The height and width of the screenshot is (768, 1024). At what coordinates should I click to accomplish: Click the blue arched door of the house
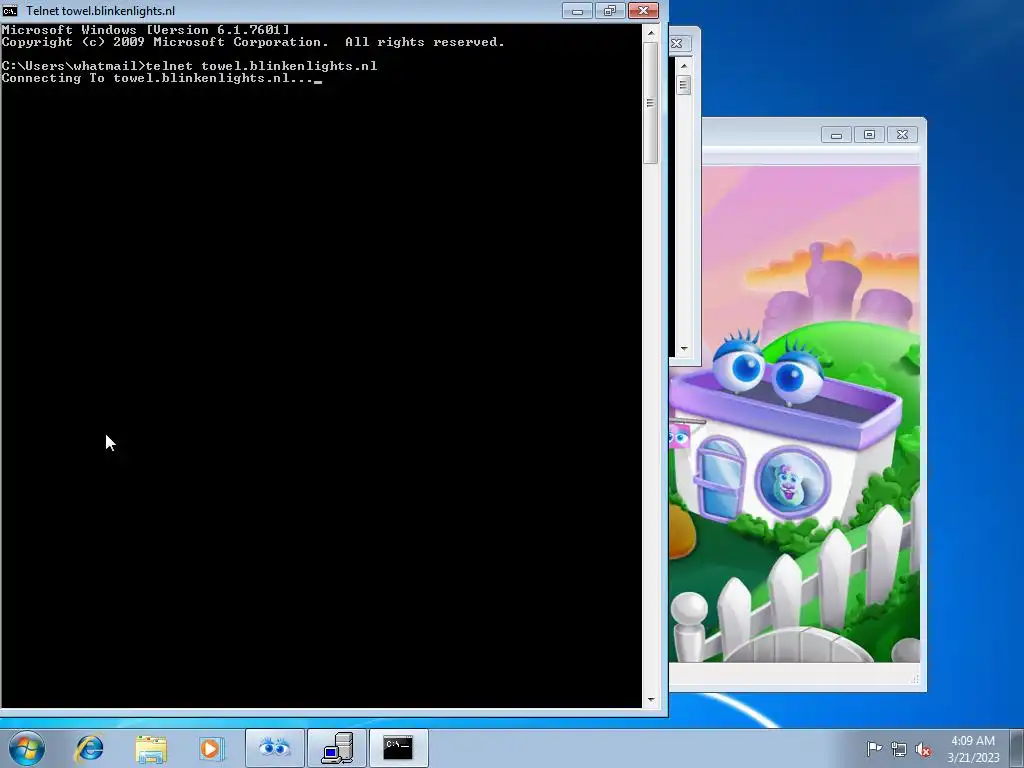point(721,477)
